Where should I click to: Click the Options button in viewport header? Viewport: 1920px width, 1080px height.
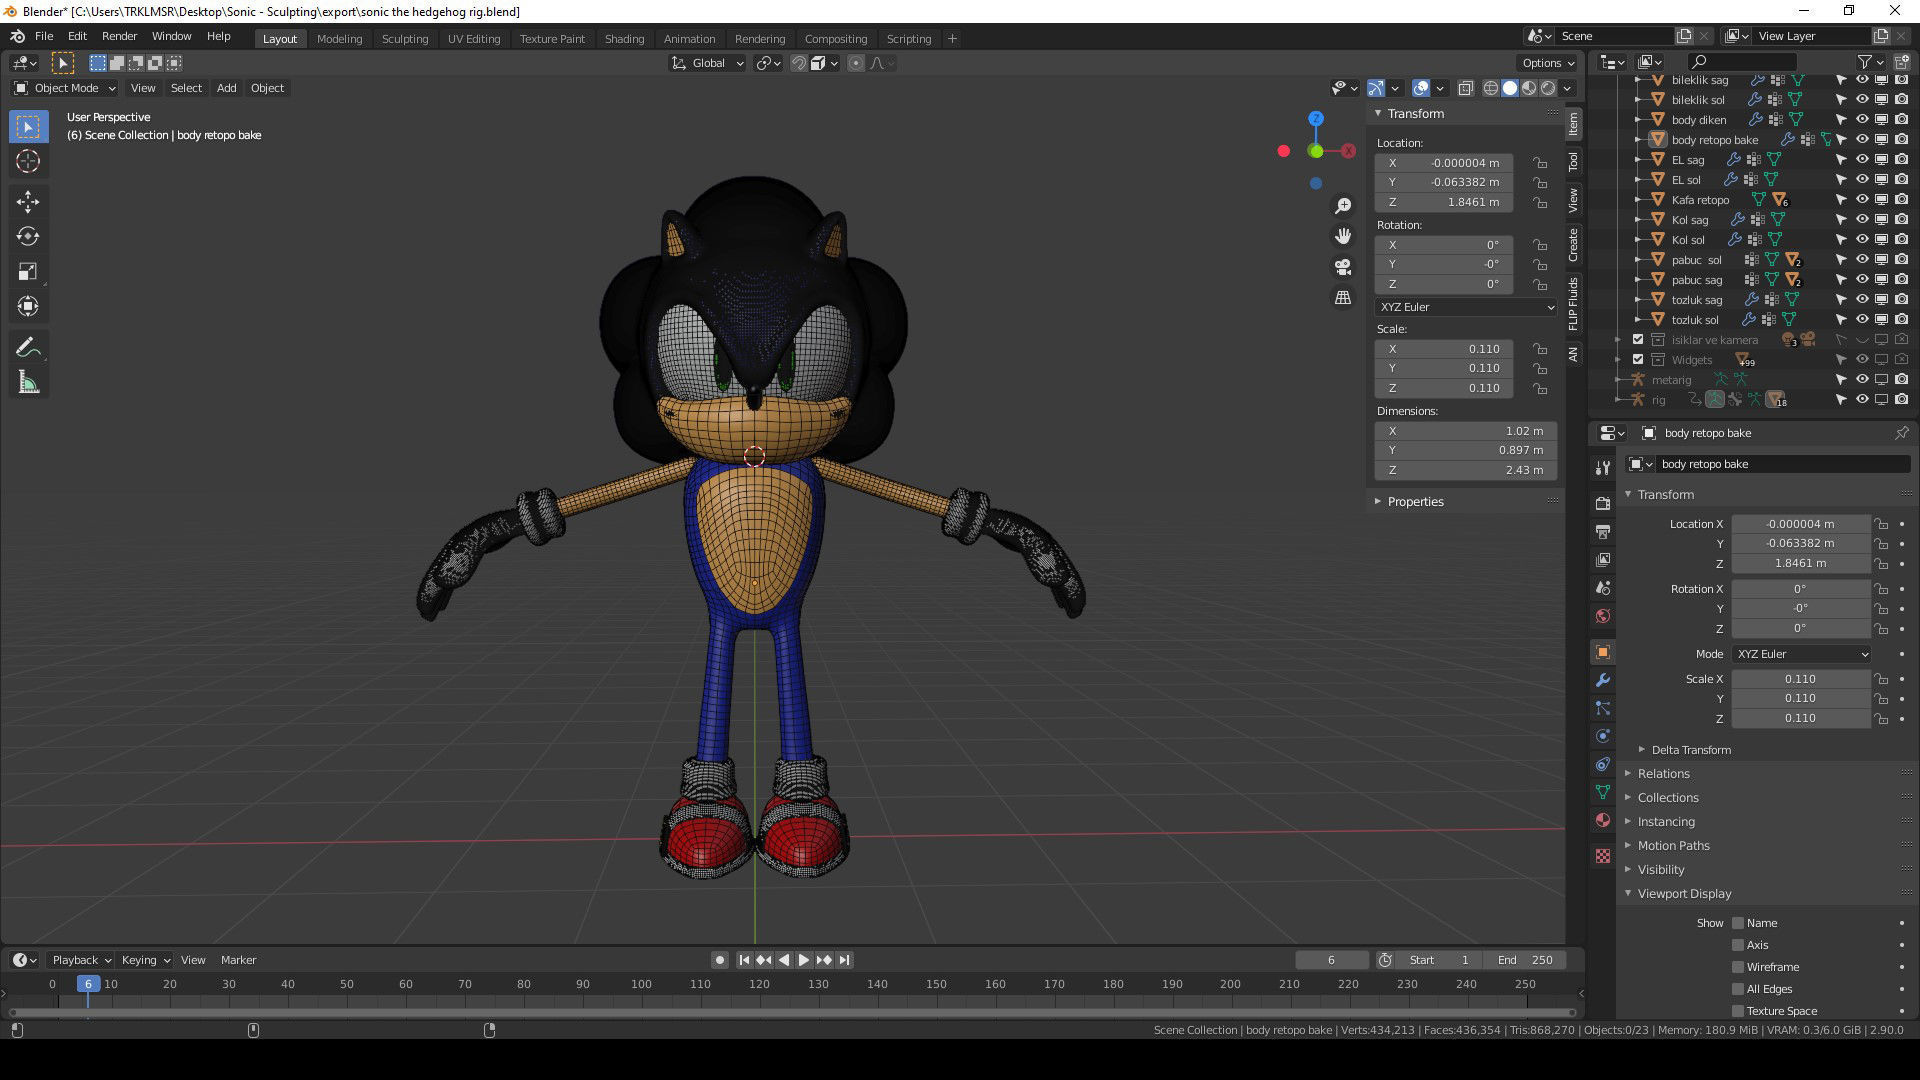click(x=1547, y=63)
